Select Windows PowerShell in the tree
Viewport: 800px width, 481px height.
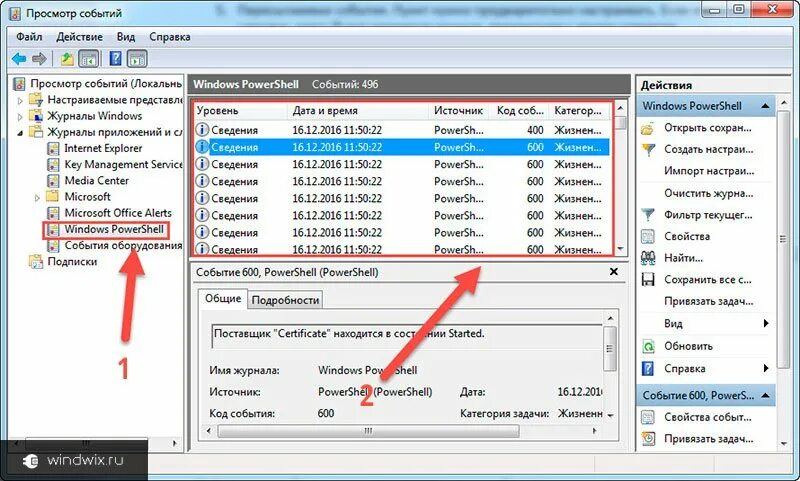point(114,230)
